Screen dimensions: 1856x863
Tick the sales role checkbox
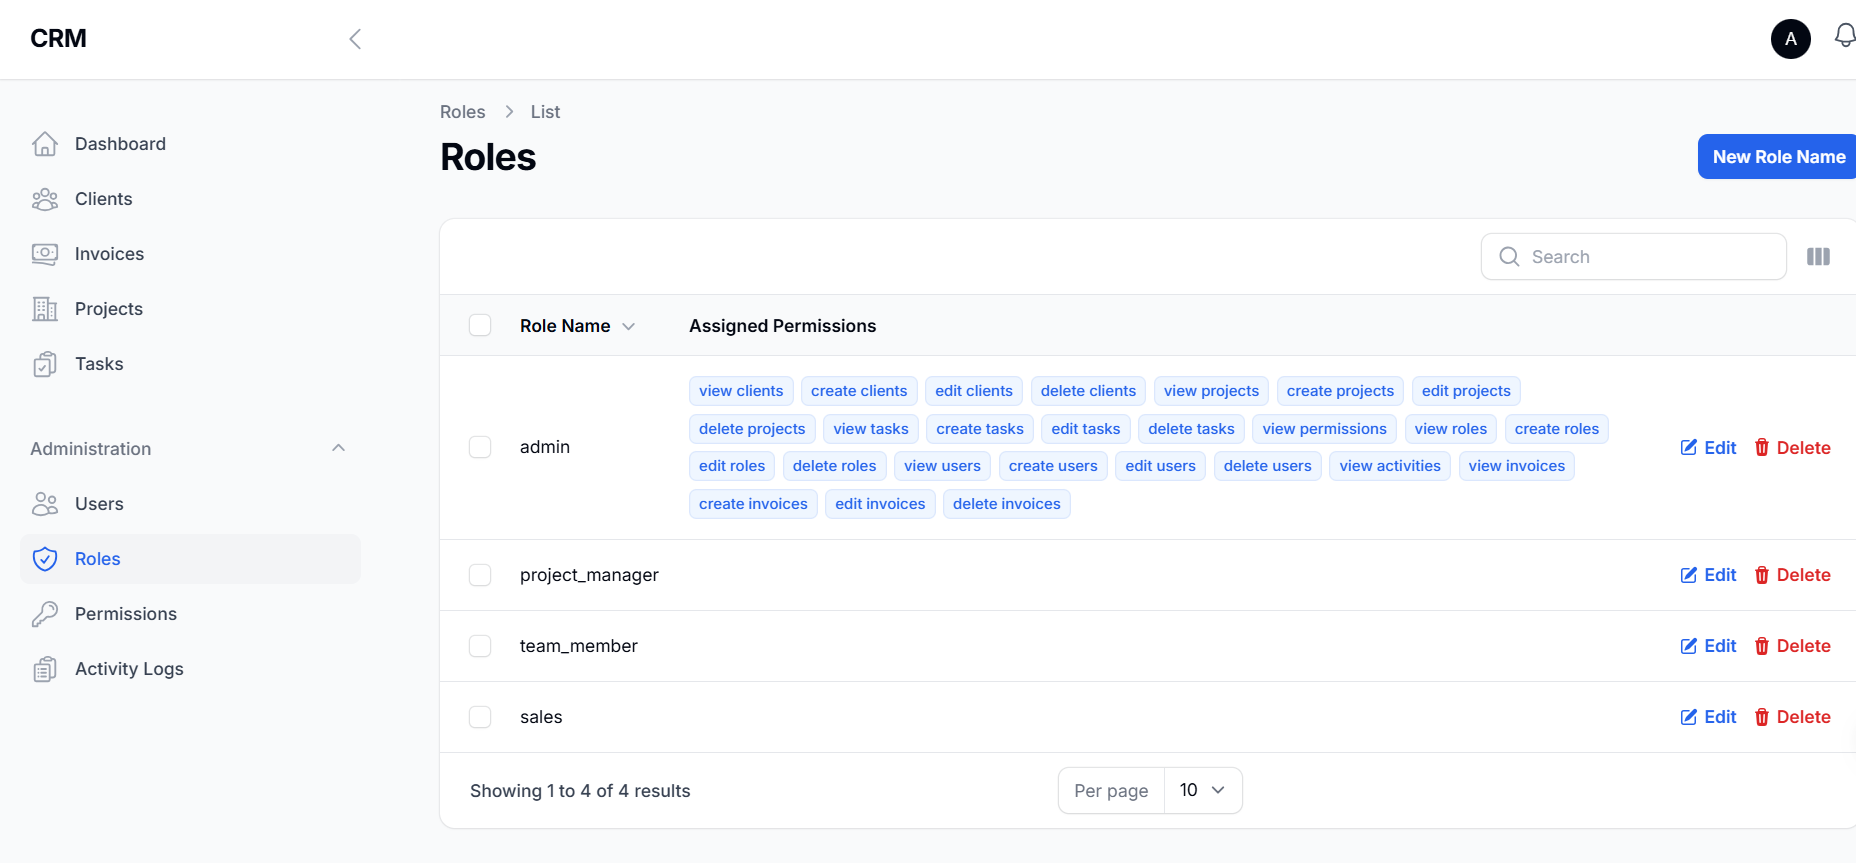pyautogui.click(x=480, y=717)
